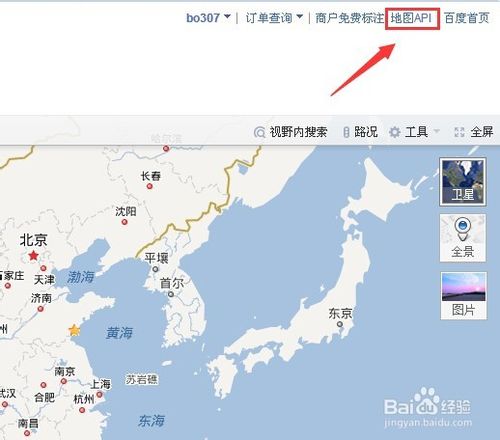Click the 北京 map label
Viewport: 500px width, 440px height.
click(33, 240)
